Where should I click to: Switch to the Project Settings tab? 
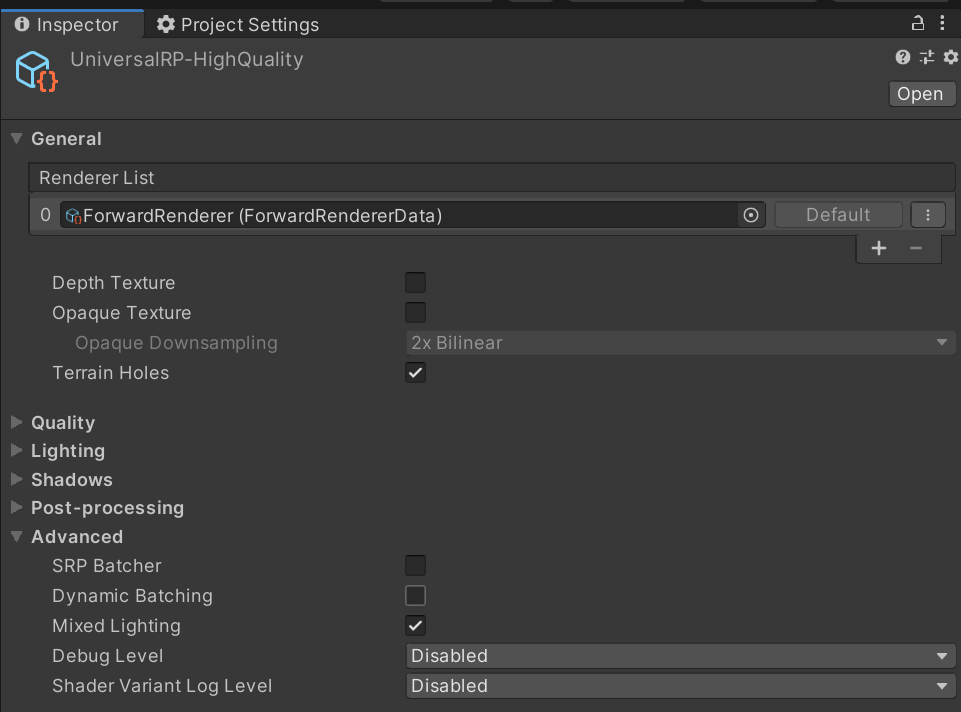point(238,24)
